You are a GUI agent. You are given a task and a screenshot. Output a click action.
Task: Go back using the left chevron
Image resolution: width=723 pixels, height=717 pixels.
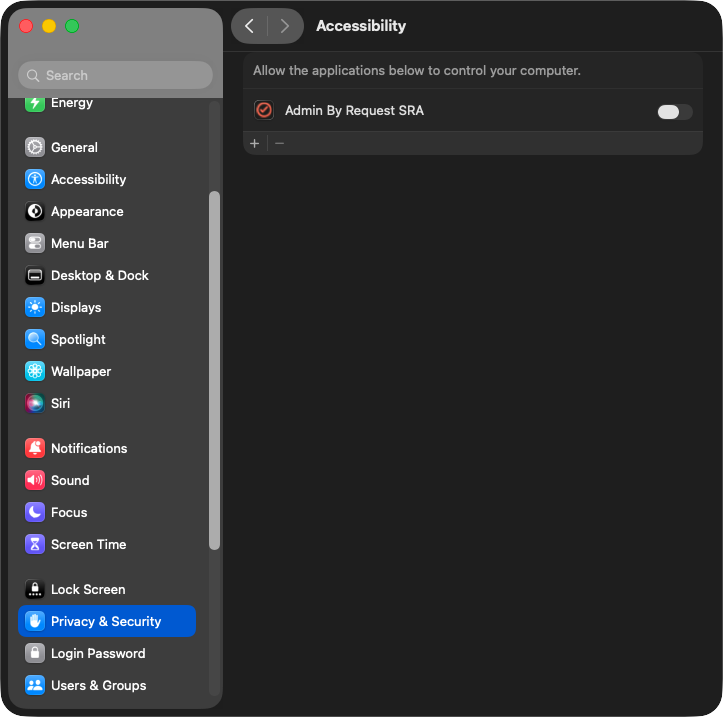coord(250,26)
